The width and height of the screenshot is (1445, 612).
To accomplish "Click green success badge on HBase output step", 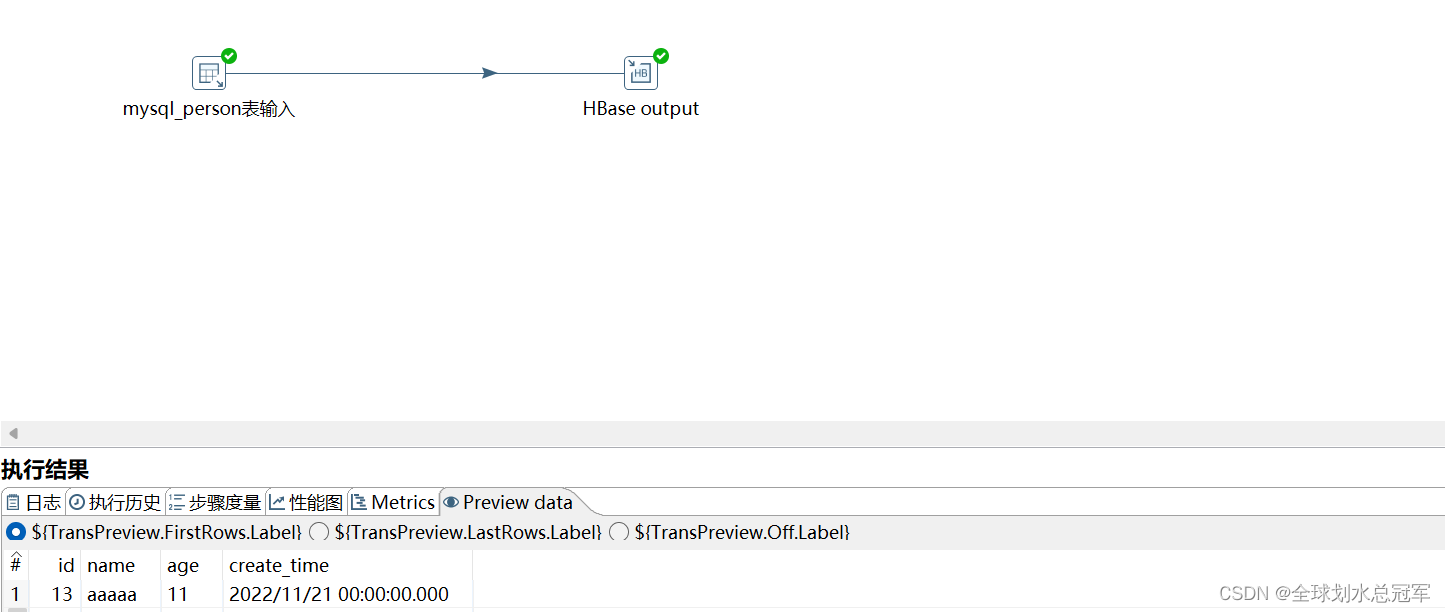I will click(660, 55).
